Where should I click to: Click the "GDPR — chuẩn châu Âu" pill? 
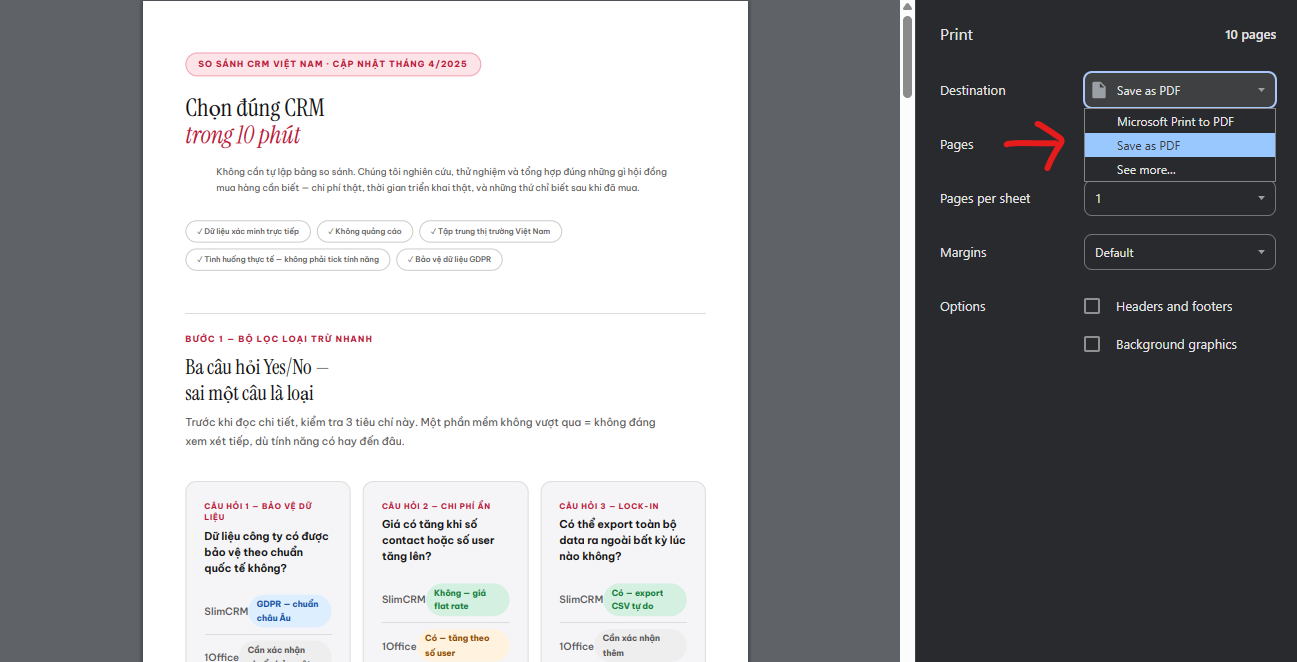click(x=289, y=611)
